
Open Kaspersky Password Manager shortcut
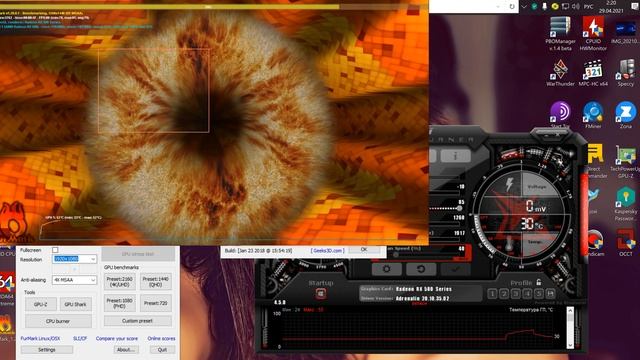coord(625,204)
